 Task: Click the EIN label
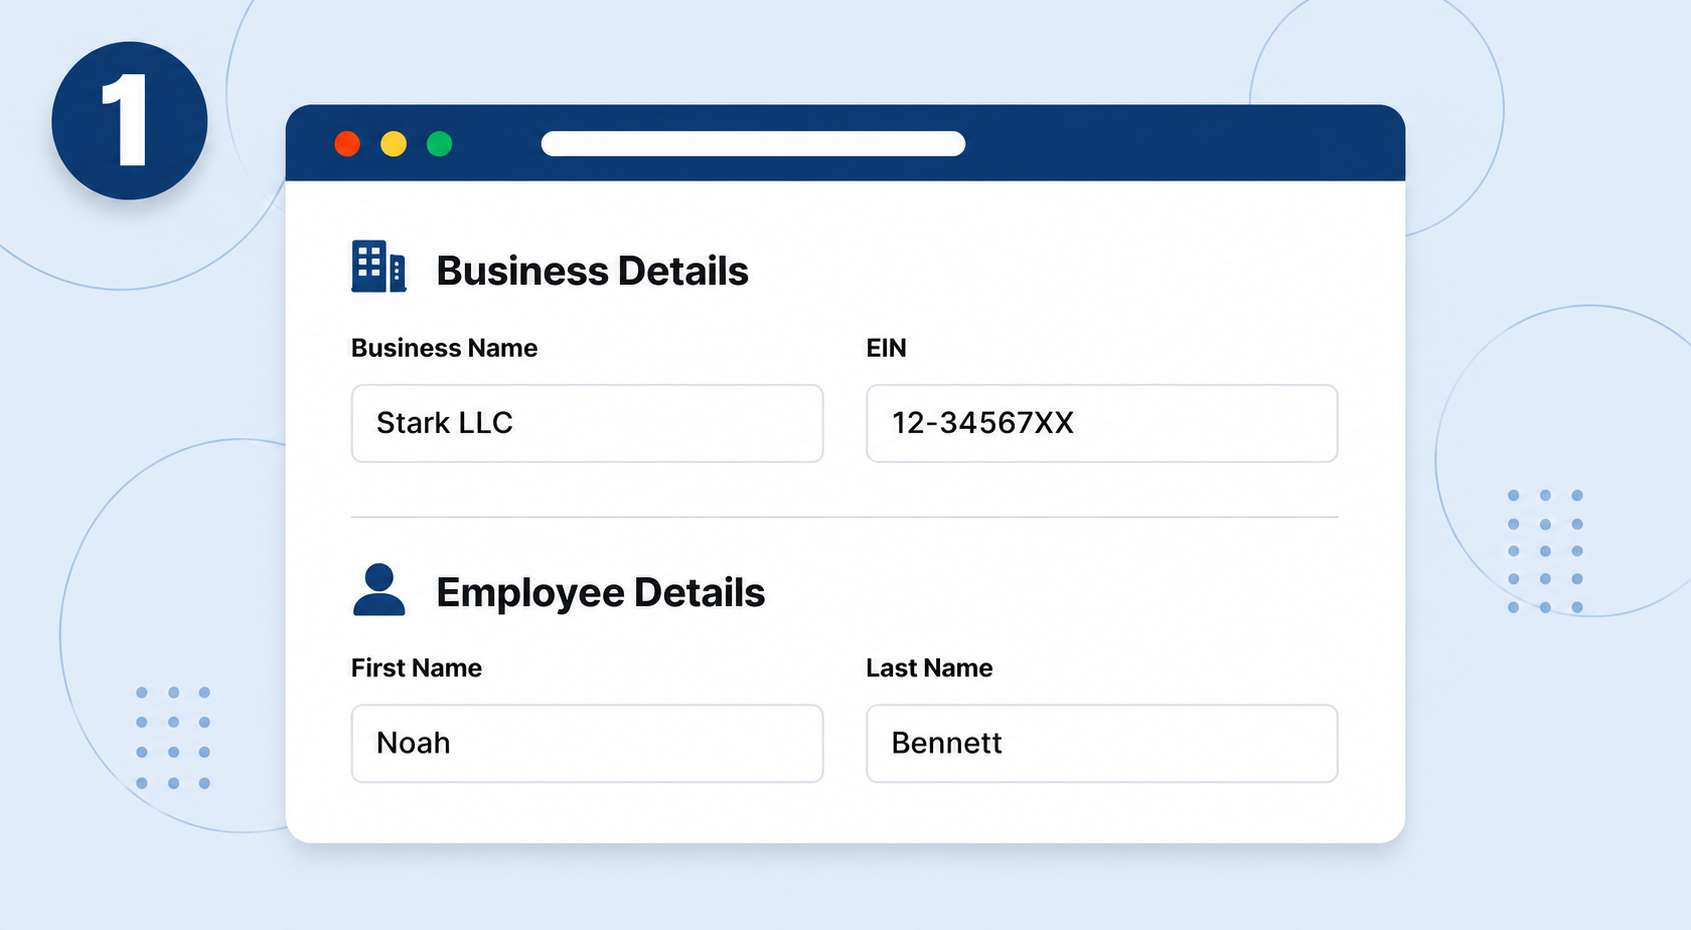[x=886, y=348]
